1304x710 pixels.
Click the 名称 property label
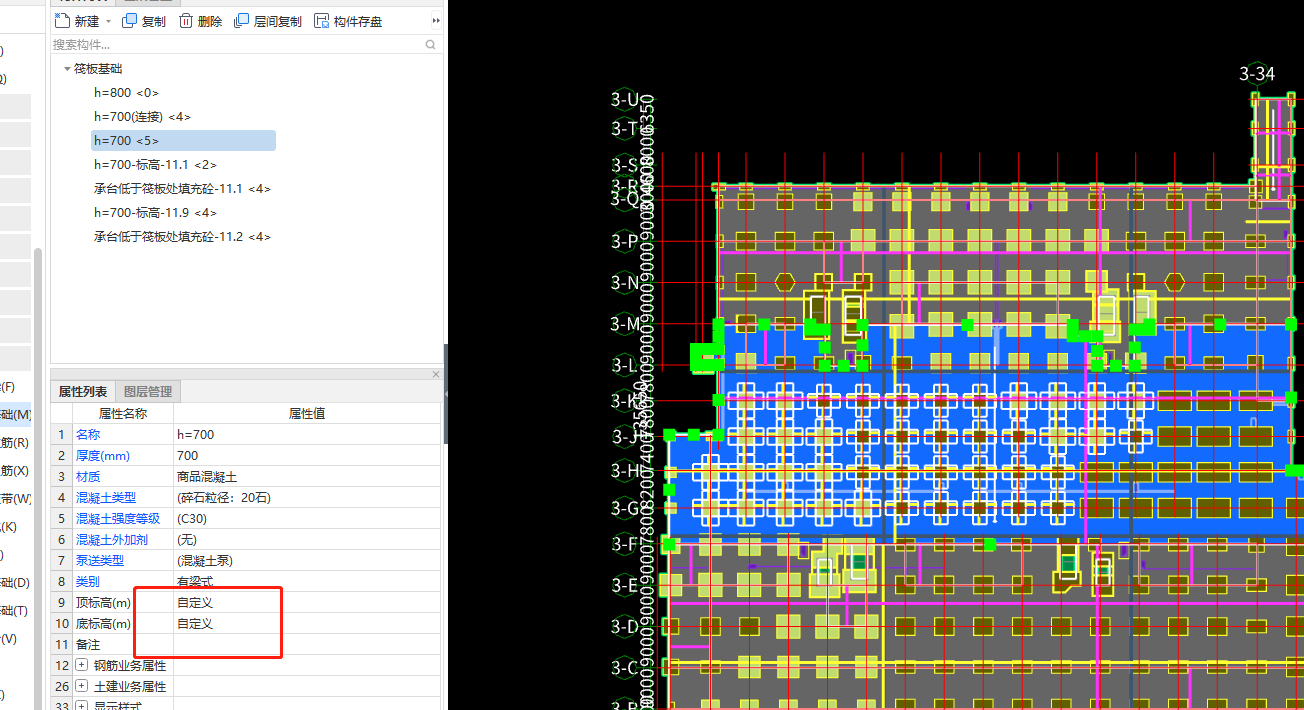(88, 435)
